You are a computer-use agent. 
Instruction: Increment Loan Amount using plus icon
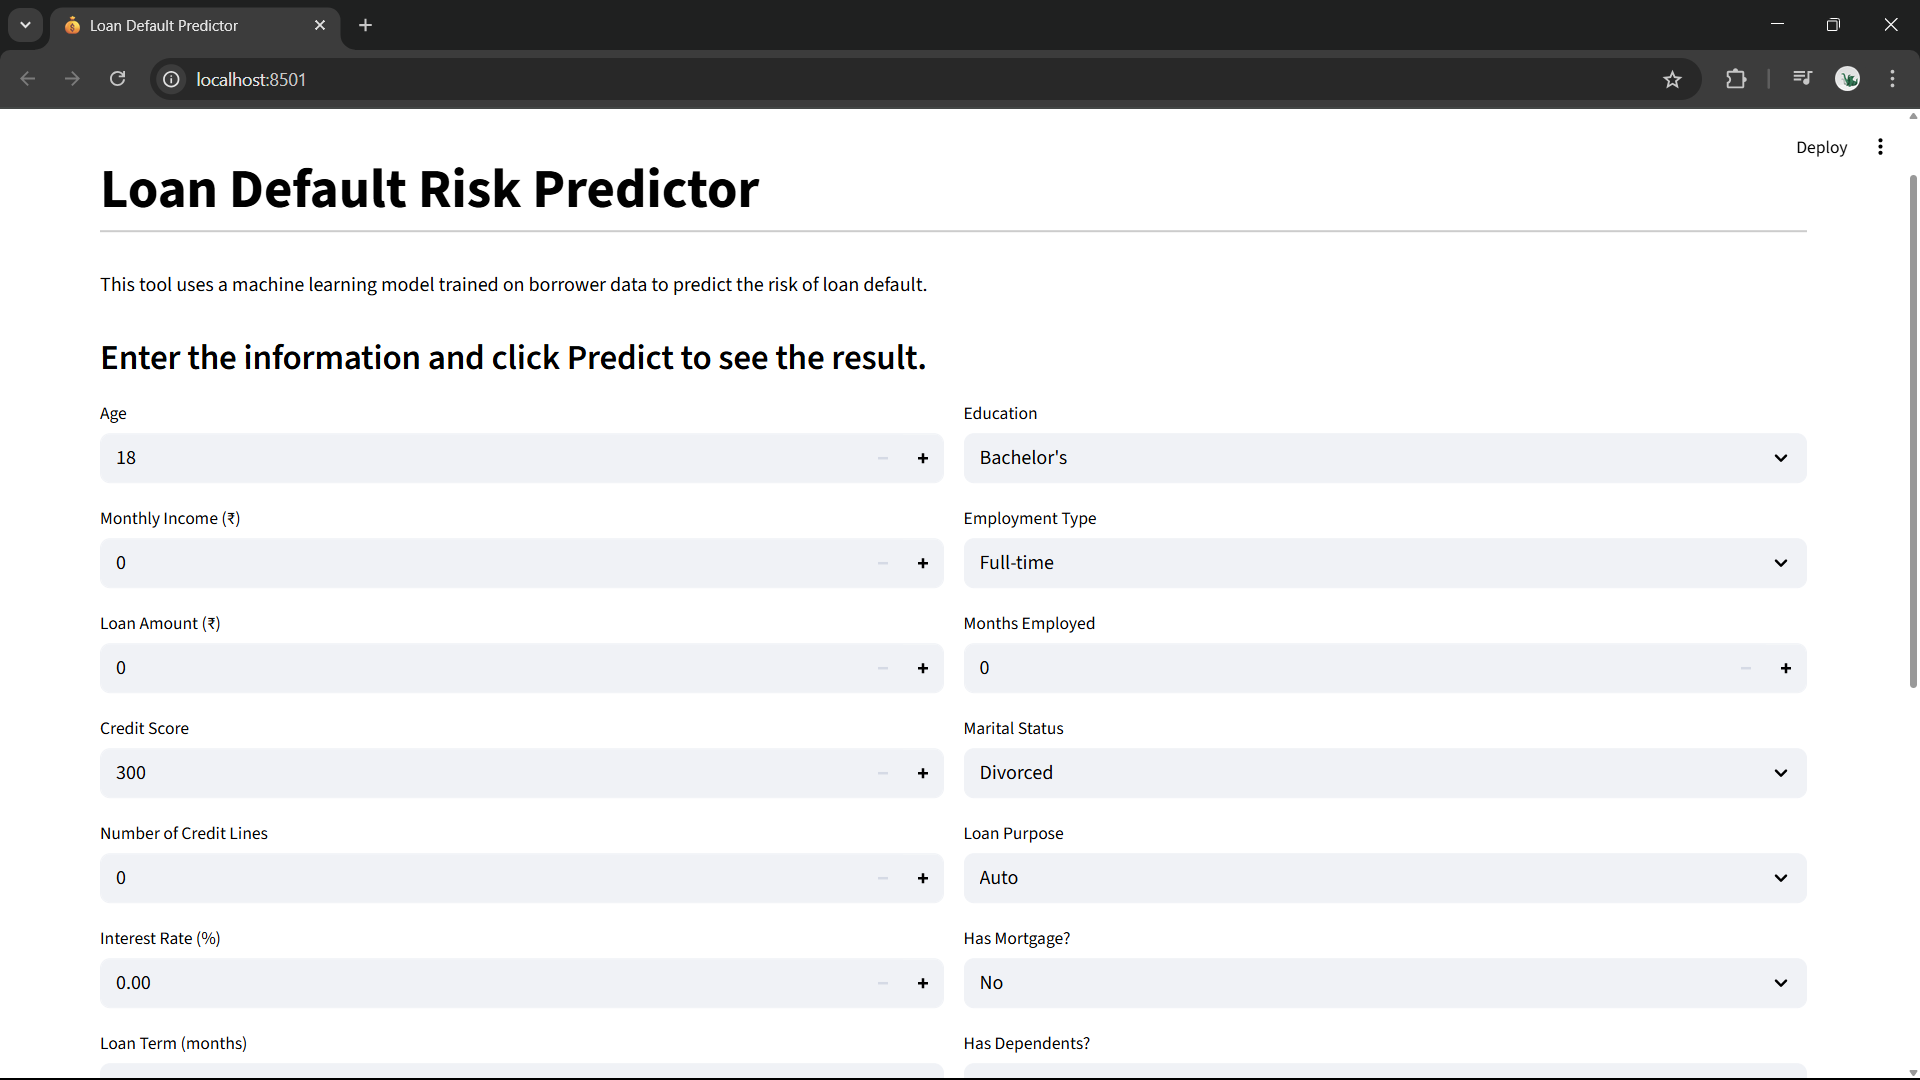(922, 668)
